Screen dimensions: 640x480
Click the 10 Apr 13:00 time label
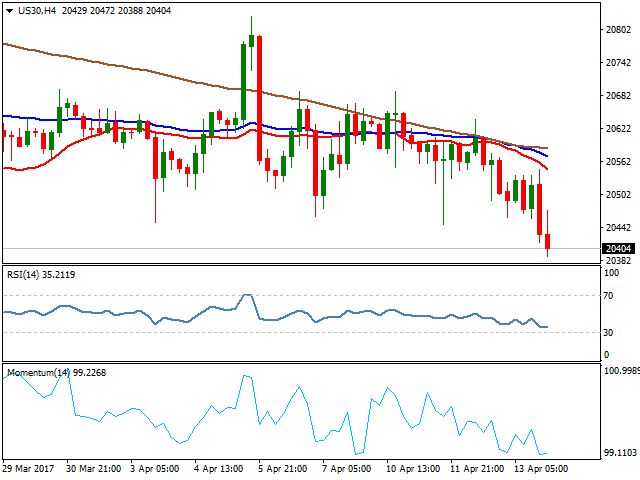413,469
